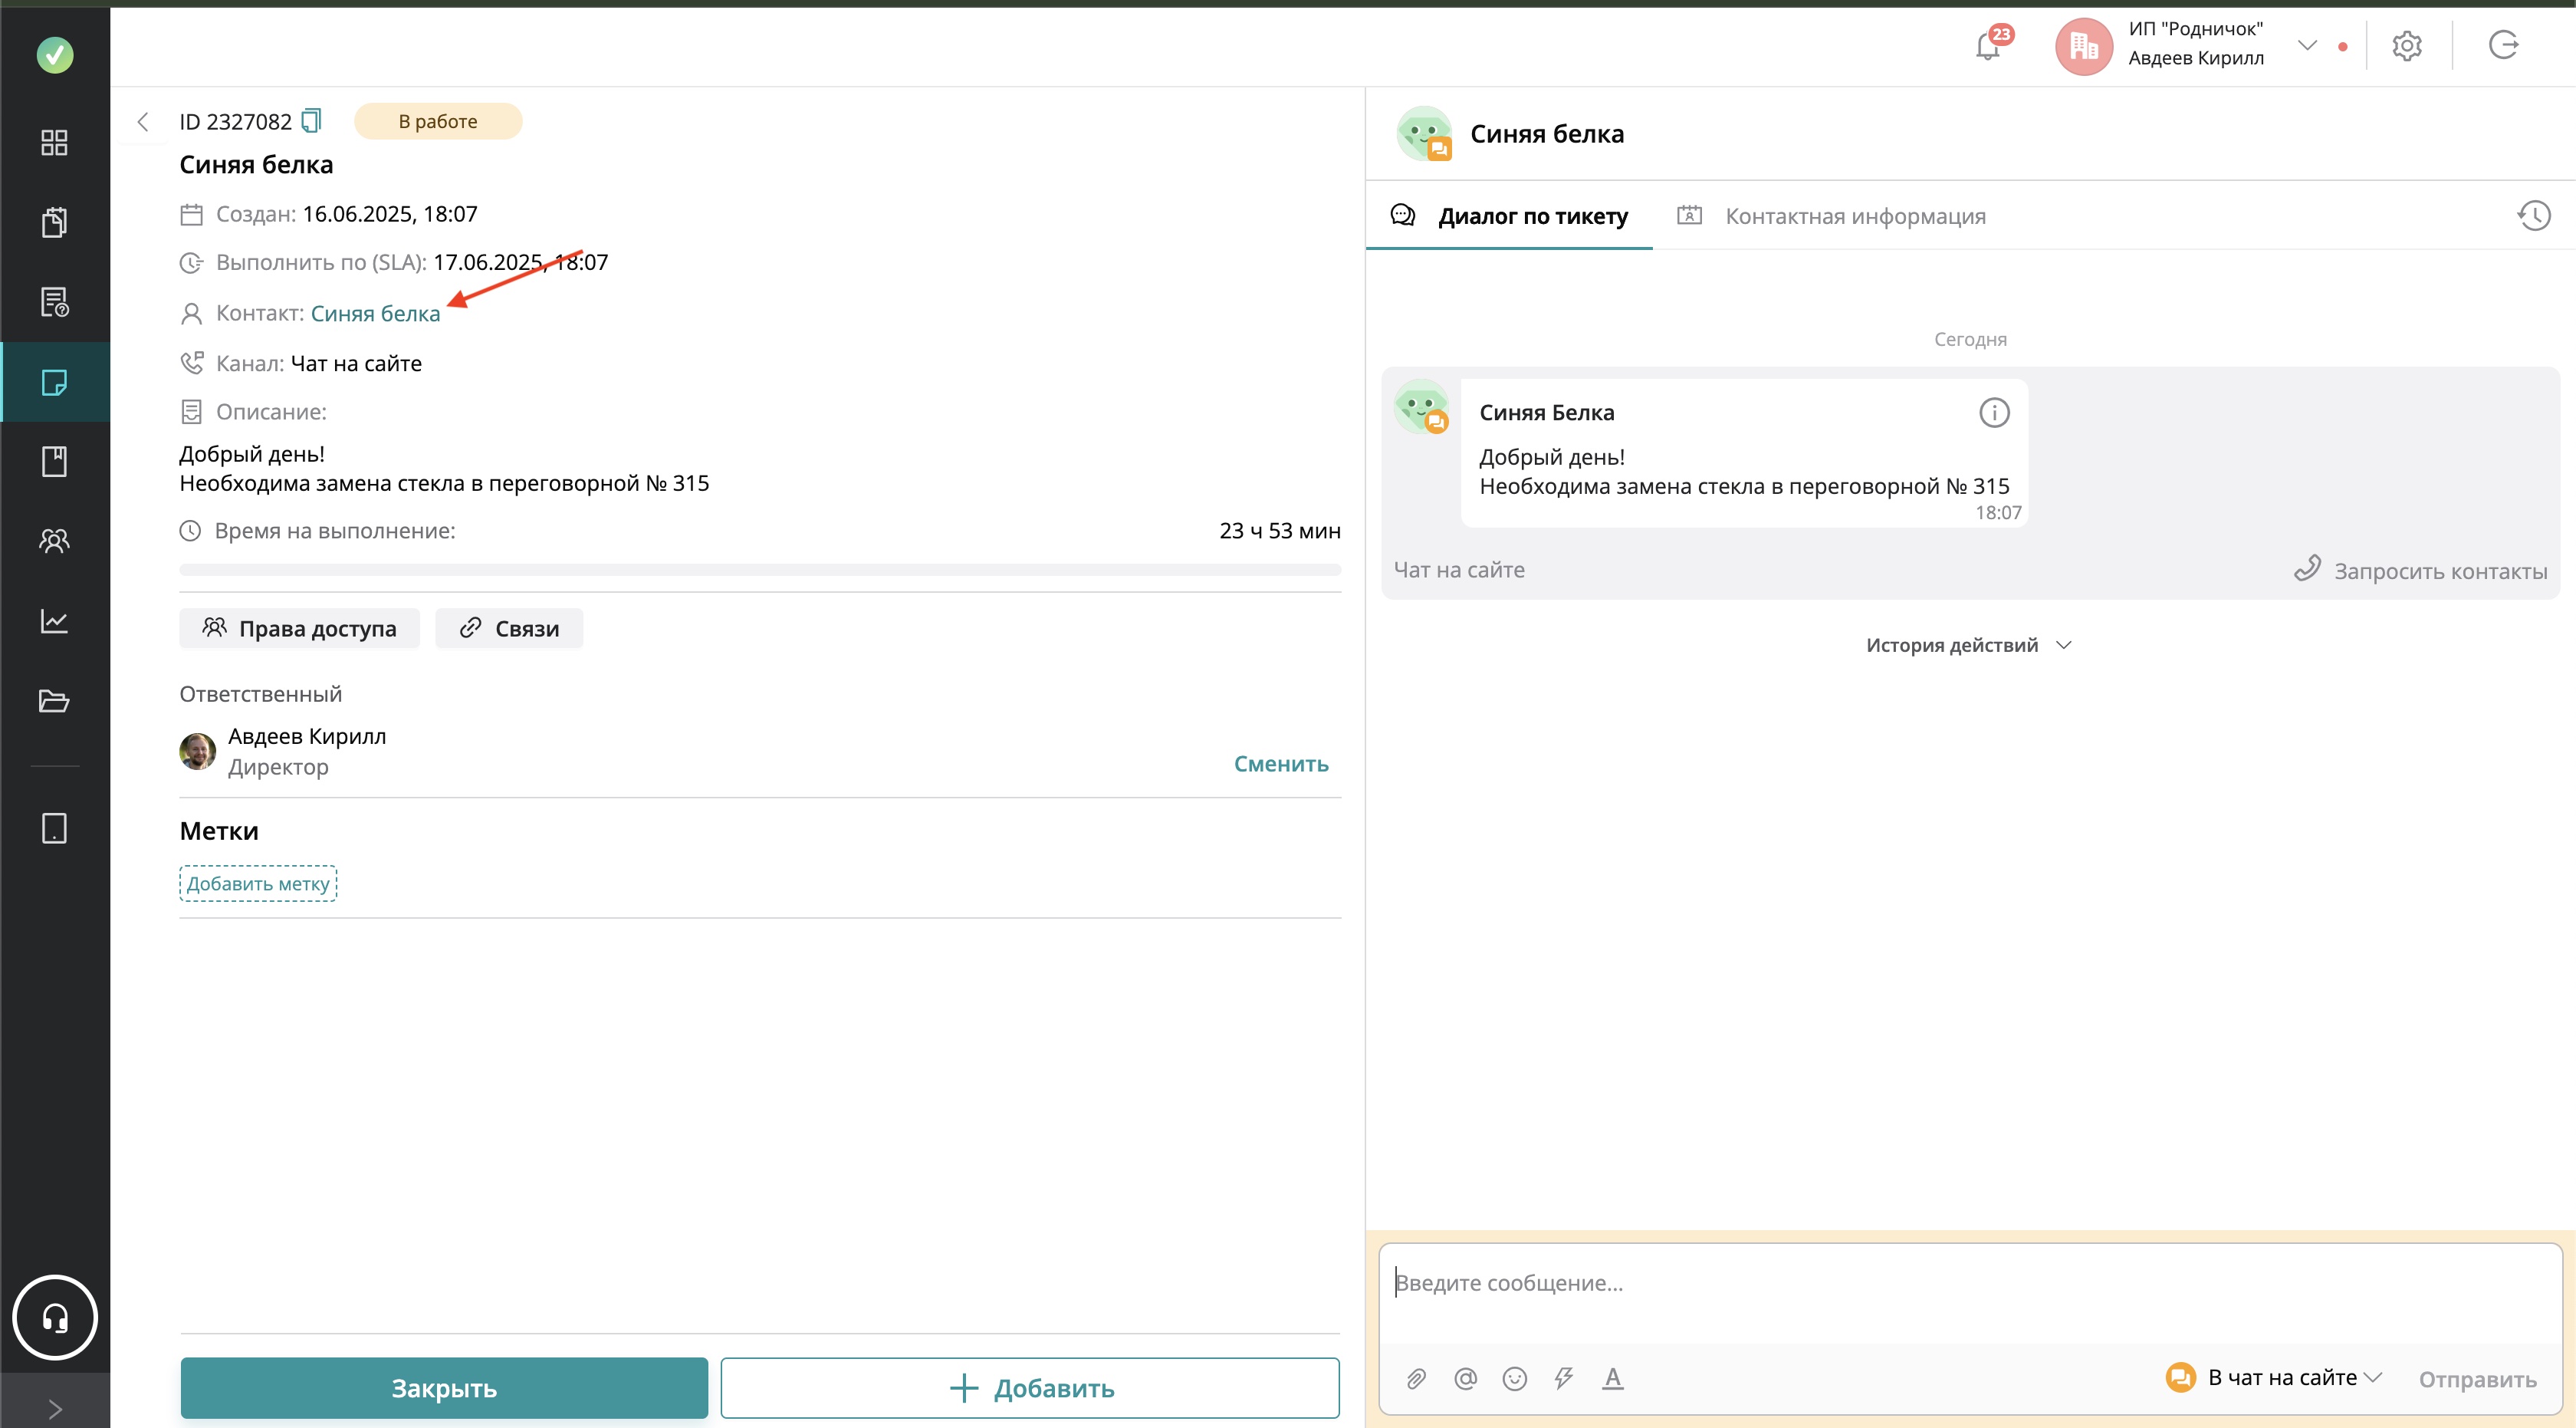This screenshot has height=1428, width=2576.
Task: Open quick replies lightning icon
Action: 1563,1379
